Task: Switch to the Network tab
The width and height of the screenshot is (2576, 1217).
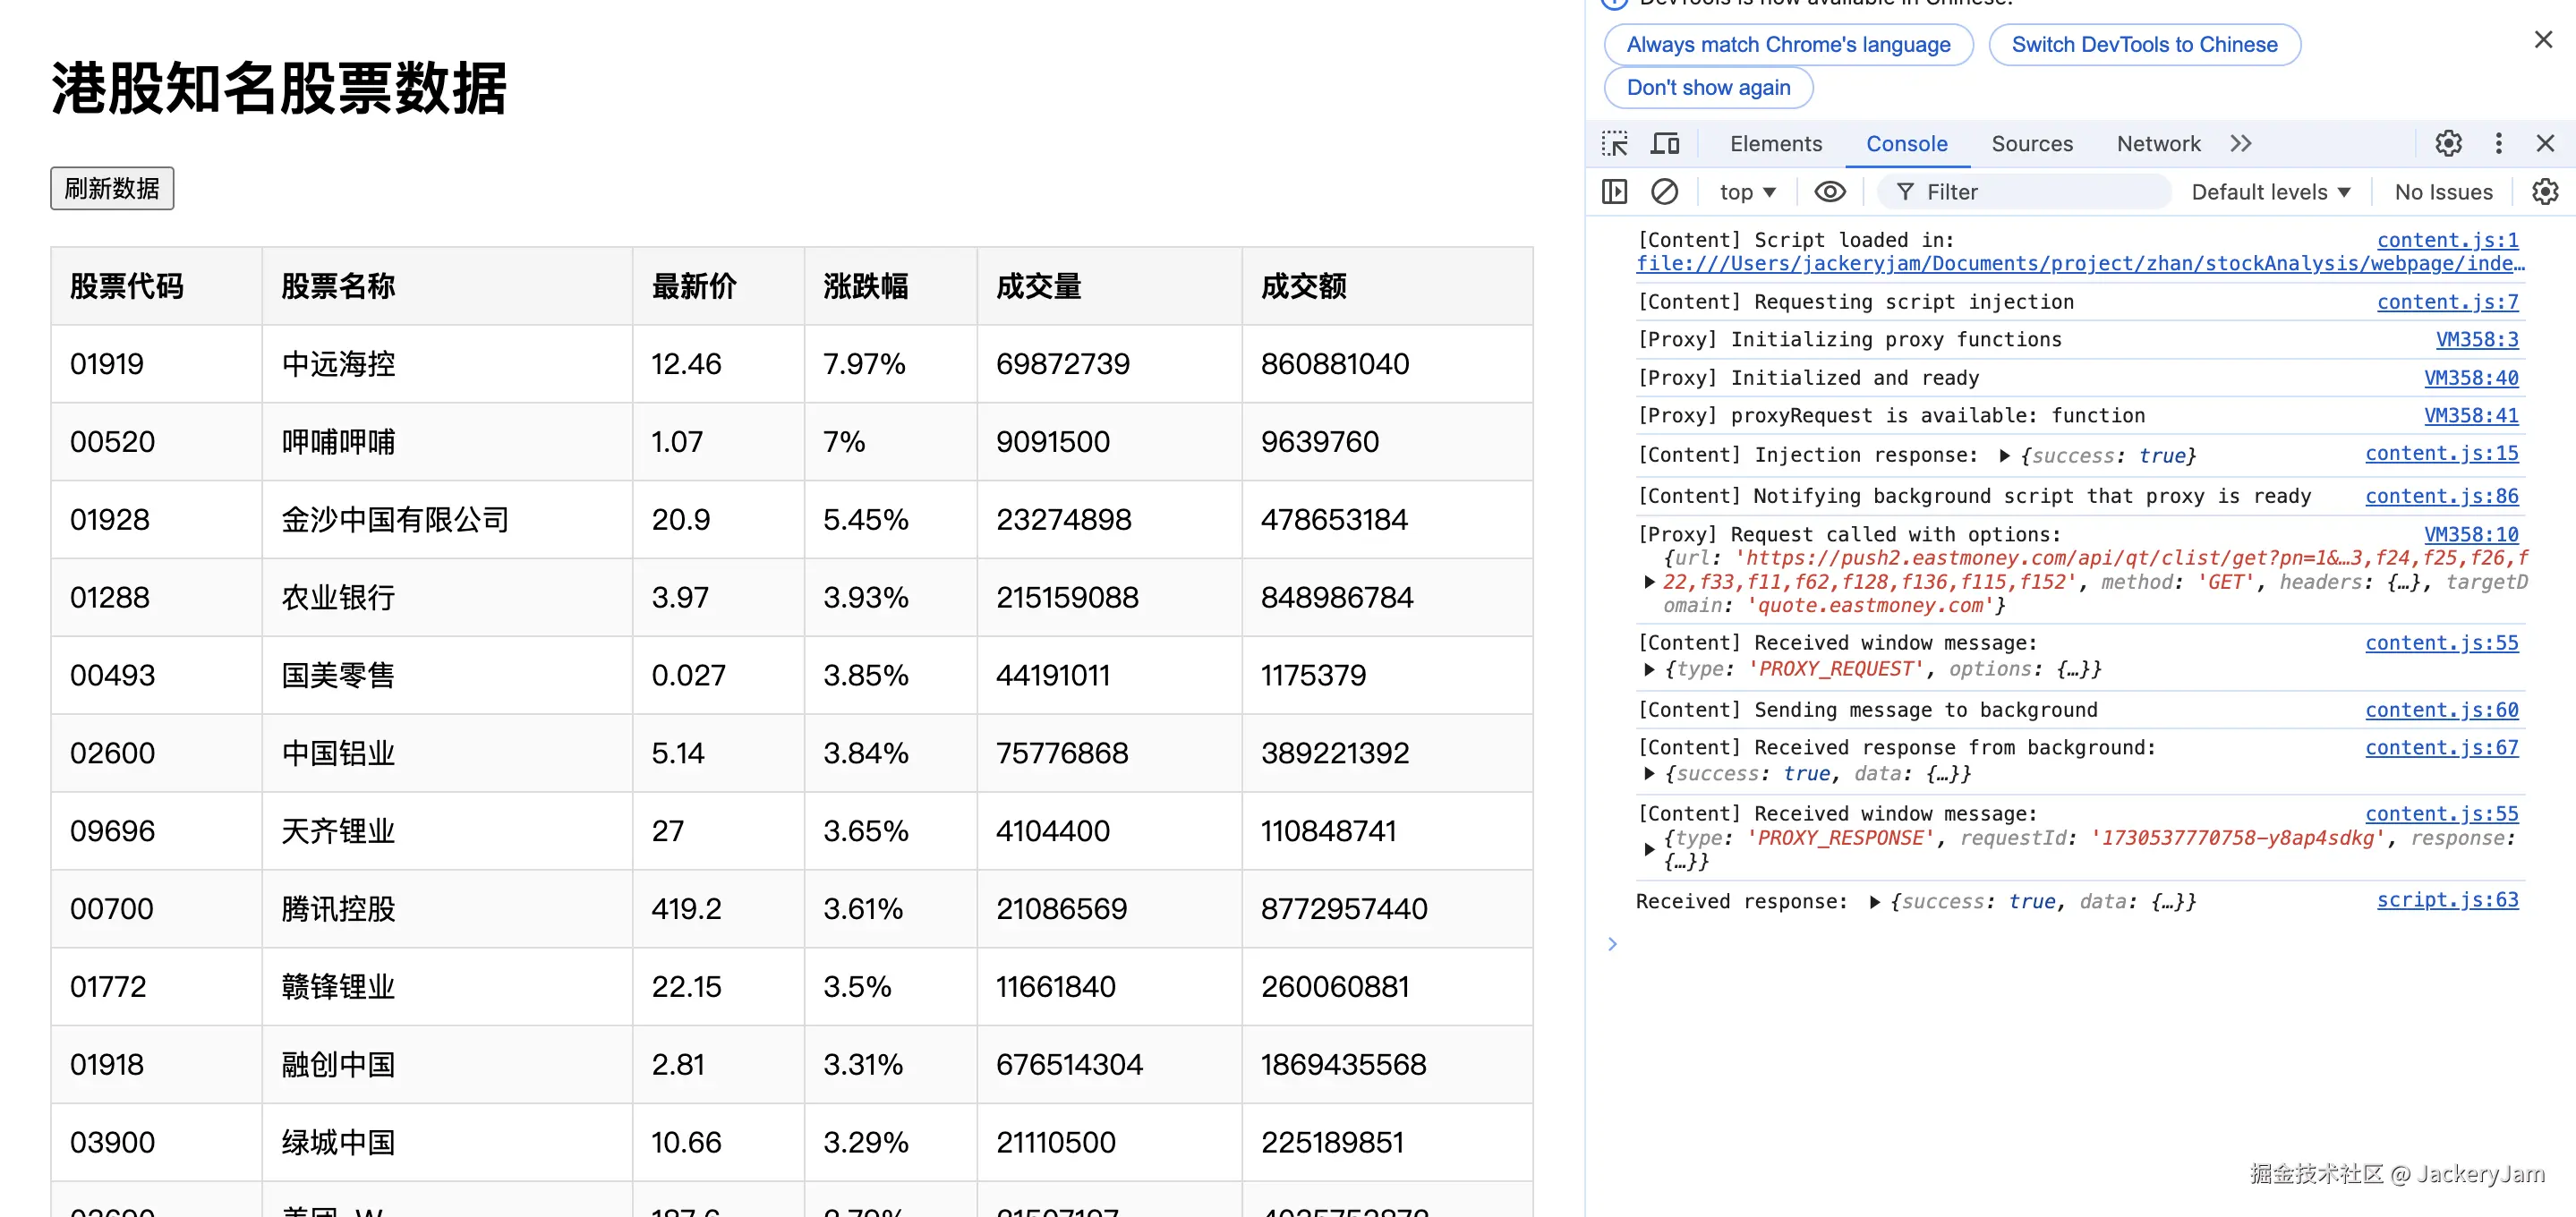Action: point(2158,144)
